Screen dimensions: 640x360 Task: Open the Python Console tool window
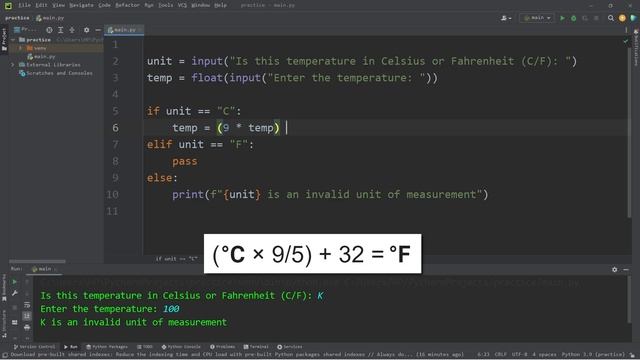click(x=181, y=347)
